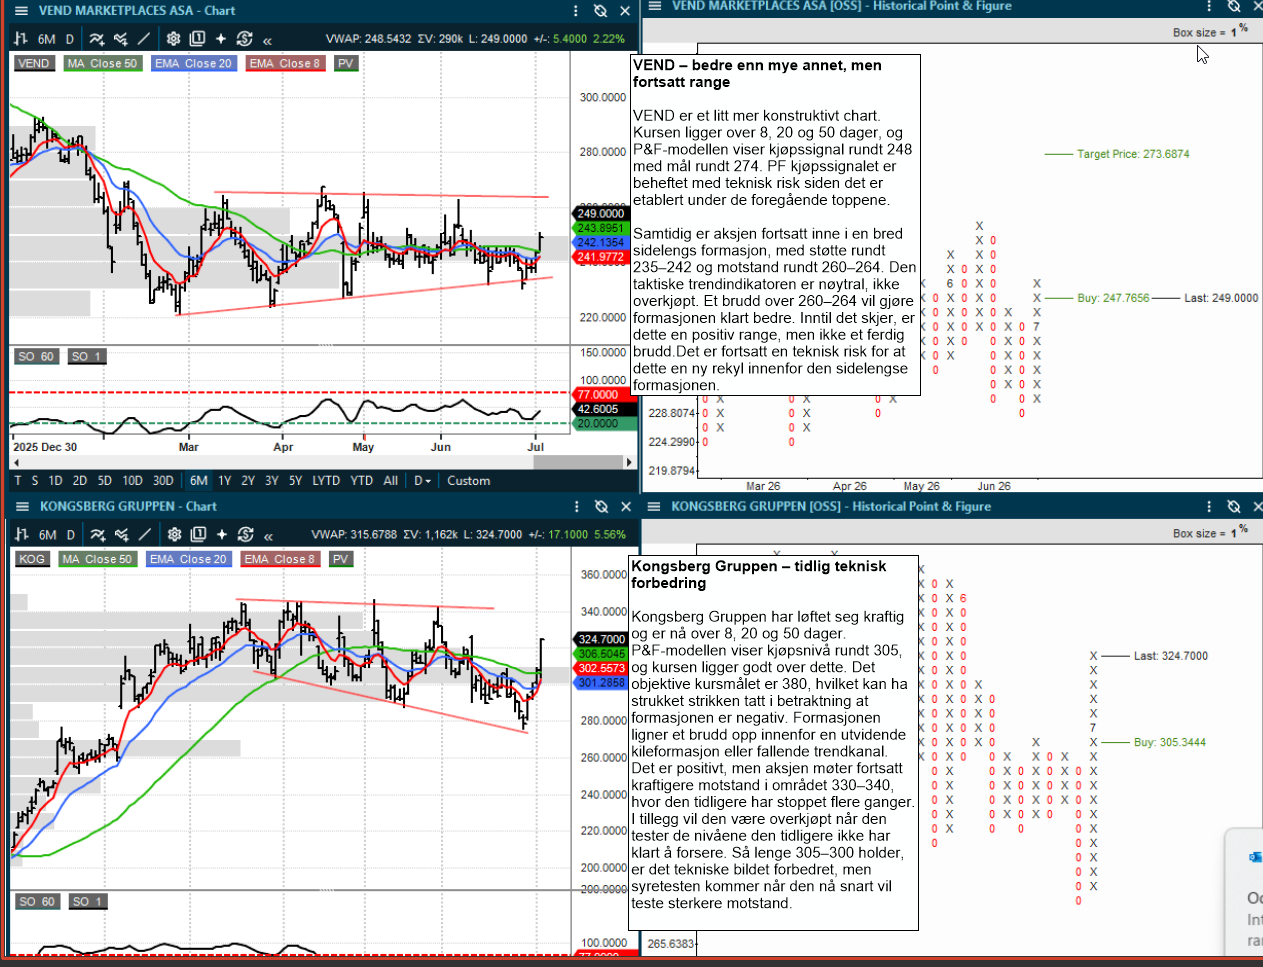Open the 6M period selector in VEND toolbar
Image resolution: width=1263 pixels, height=967 pixels.
(46, 39)
